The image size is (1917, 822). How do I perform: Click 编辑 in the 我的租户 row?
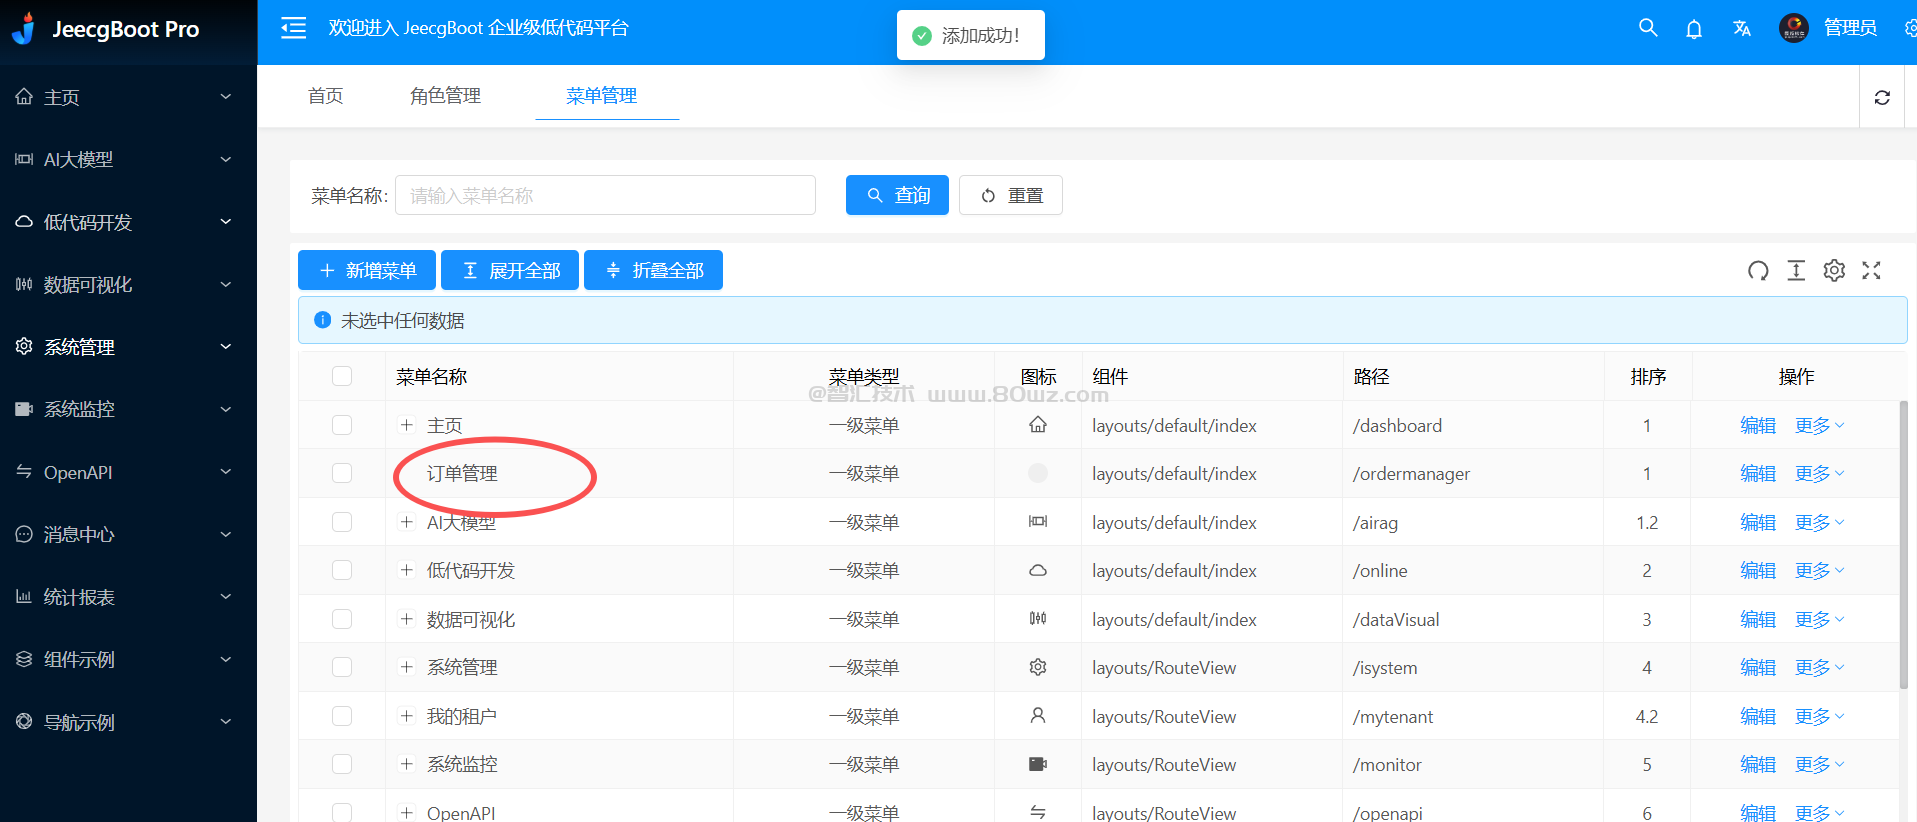point(1757,716)
